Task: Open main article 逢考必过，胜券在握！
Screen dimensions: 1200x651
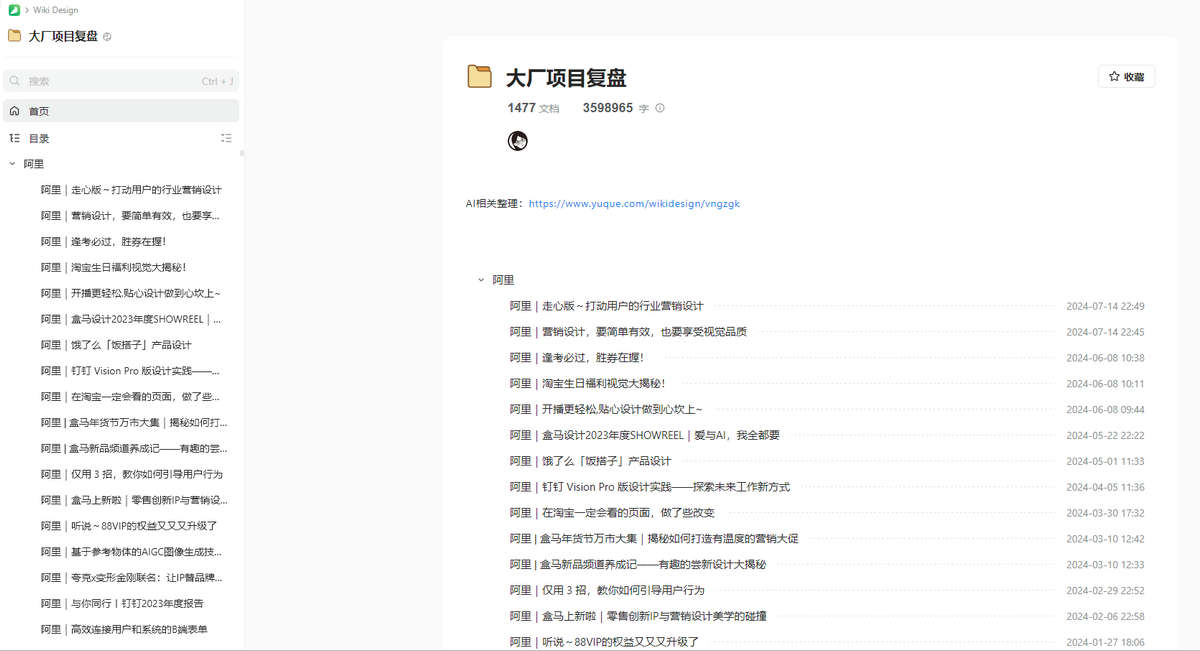Action: click(577, 358)
